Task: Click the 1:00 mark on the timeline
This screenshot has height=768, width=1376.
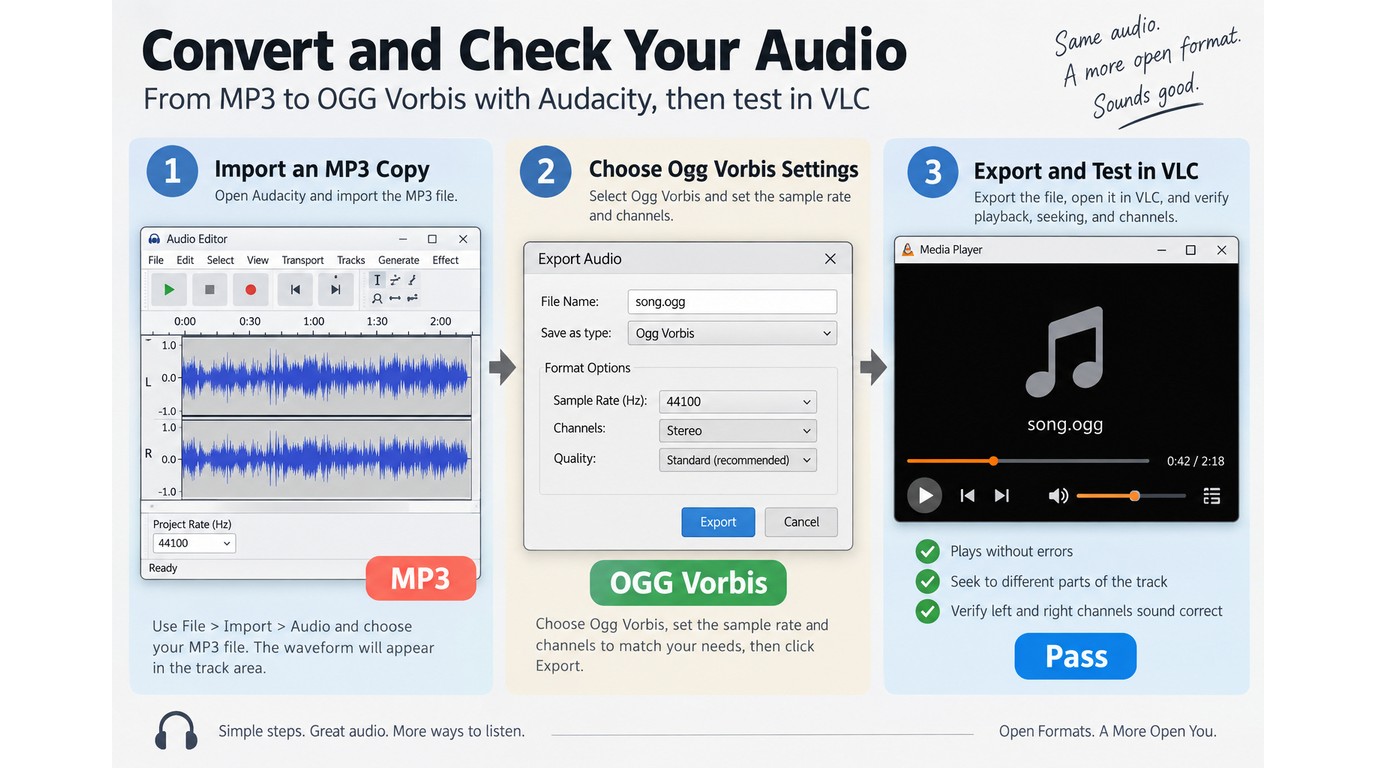Action: 314,322
